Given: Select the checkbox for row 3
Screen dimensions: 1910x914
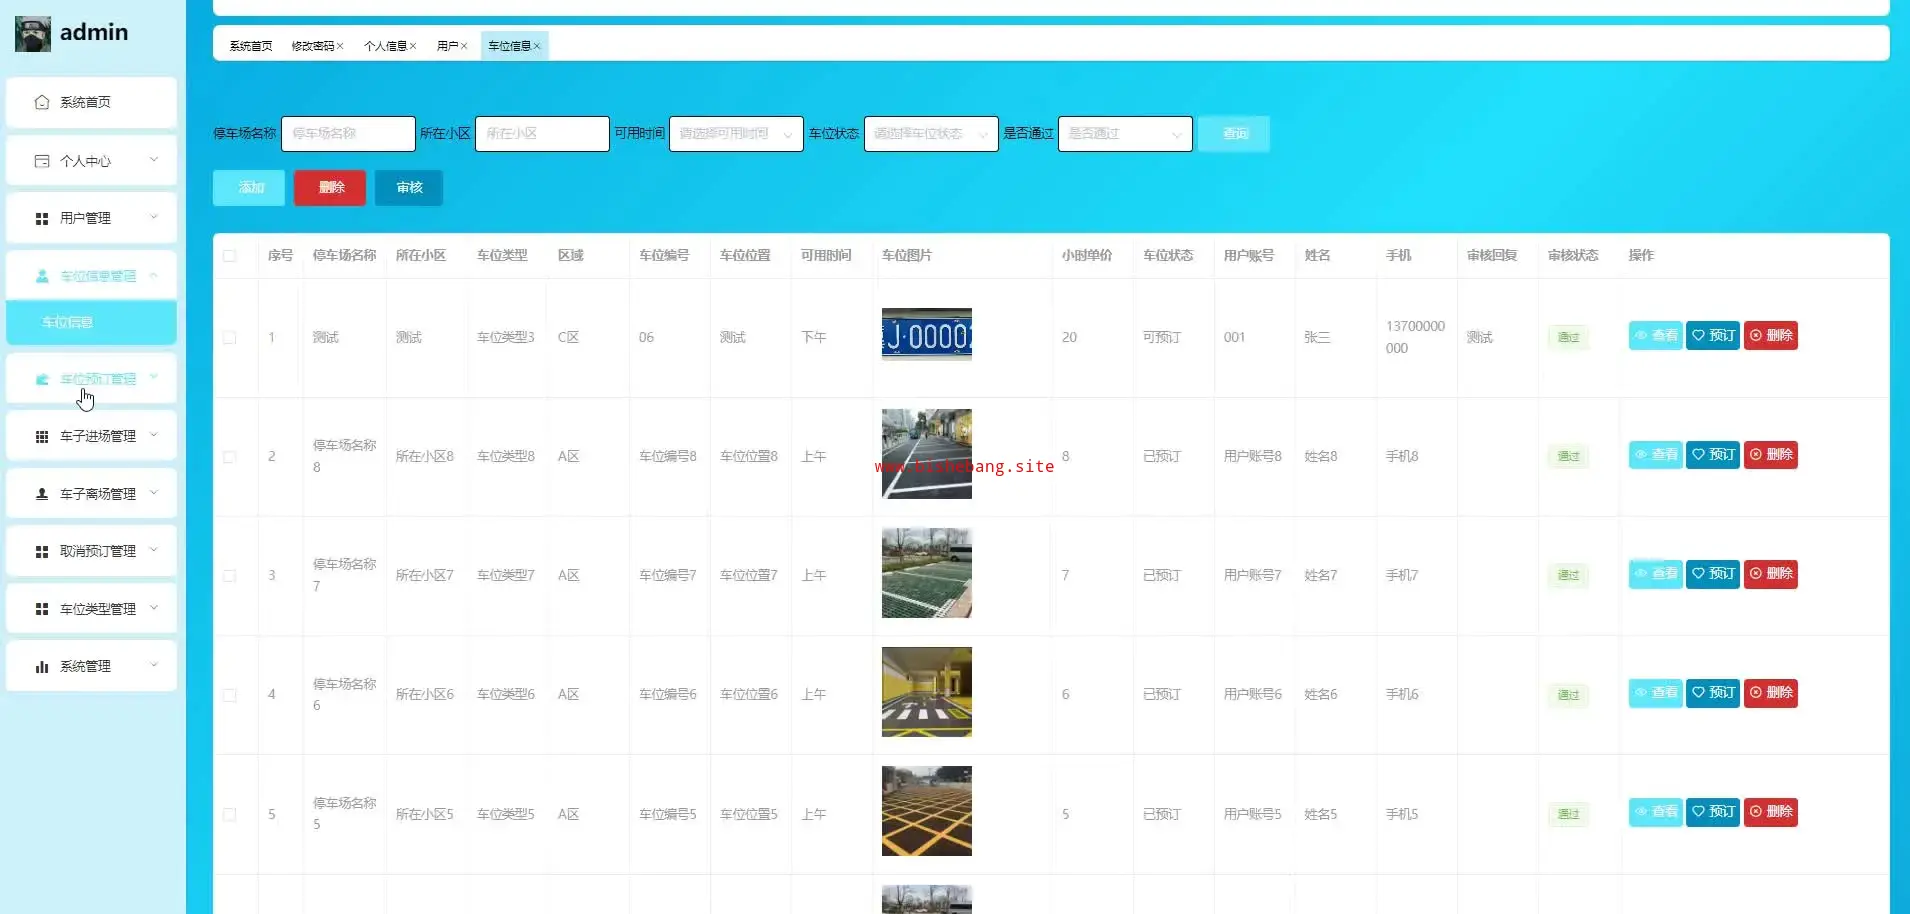Looking at the screenshot, I should coord(230,576).
